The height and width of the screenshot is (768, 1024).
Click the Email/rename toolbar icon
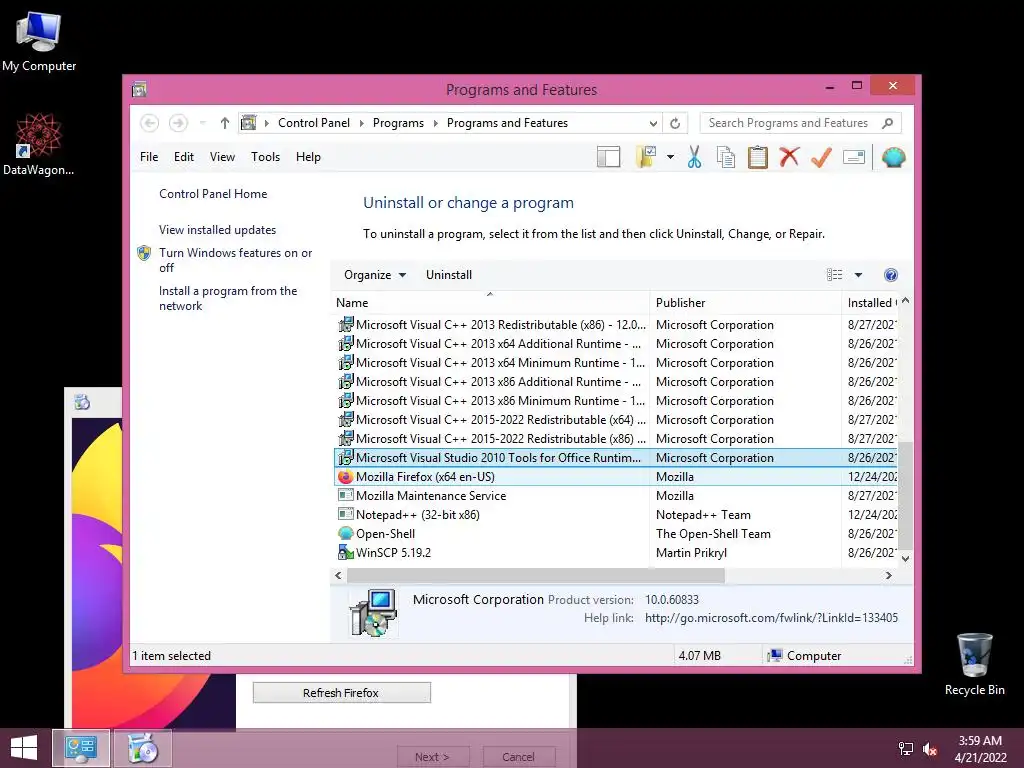pyautogui.click(x=854, y=157)
